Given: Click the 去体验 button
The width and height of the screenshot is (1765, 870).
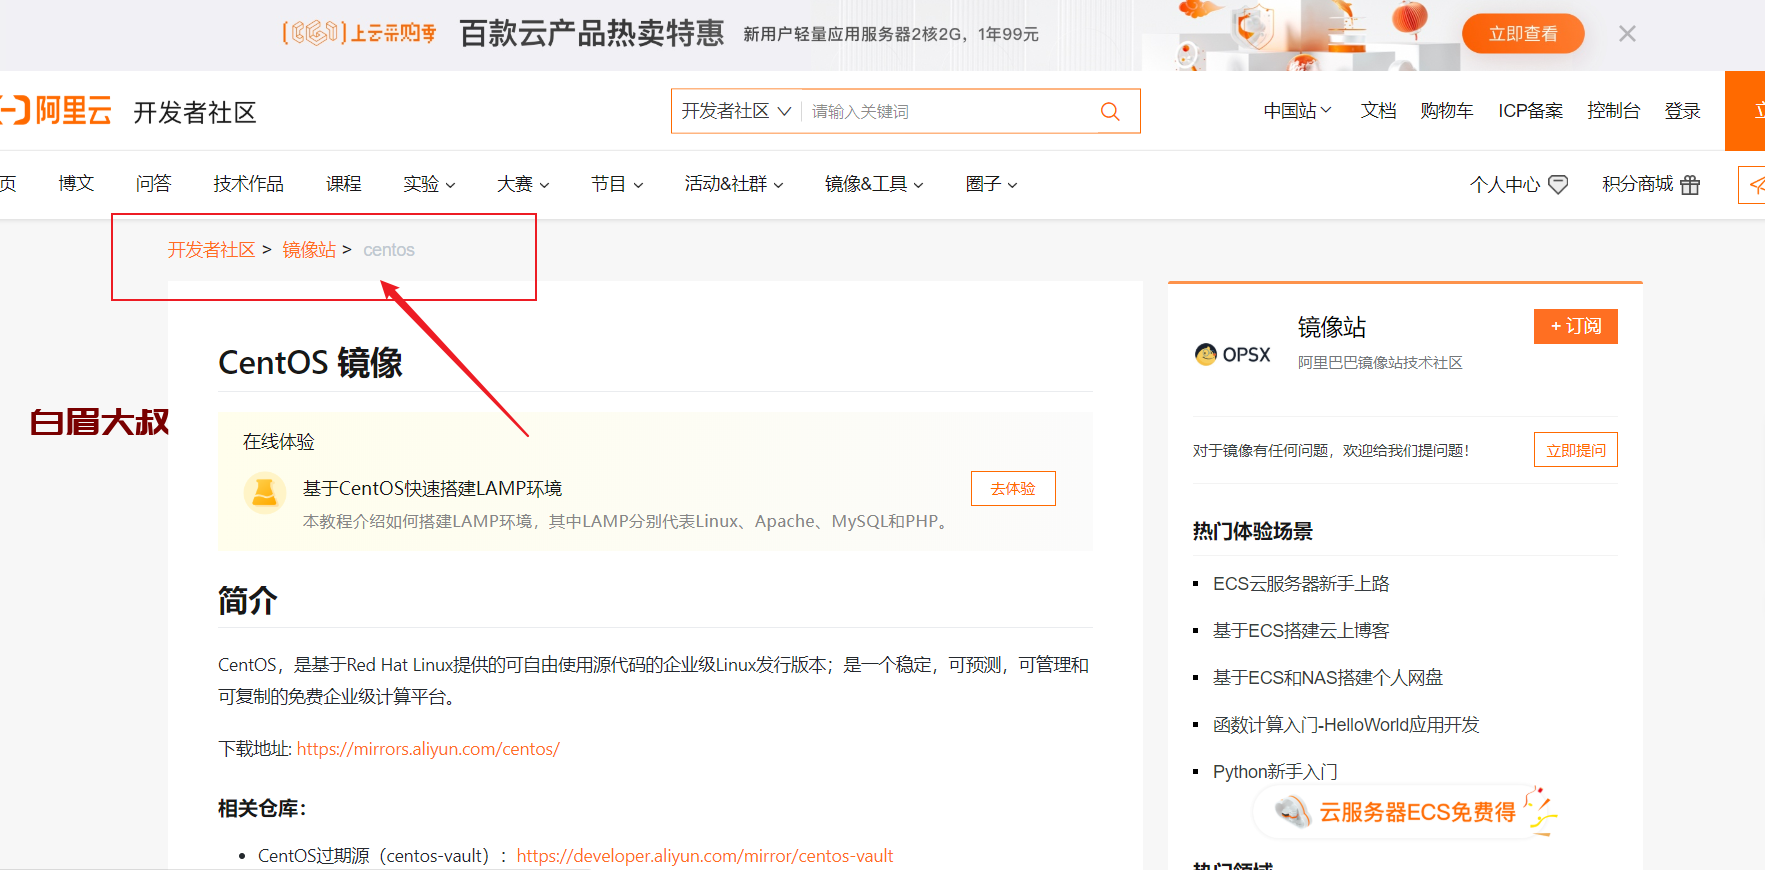Looking at the screenshot, I should tap(1013, 488).
